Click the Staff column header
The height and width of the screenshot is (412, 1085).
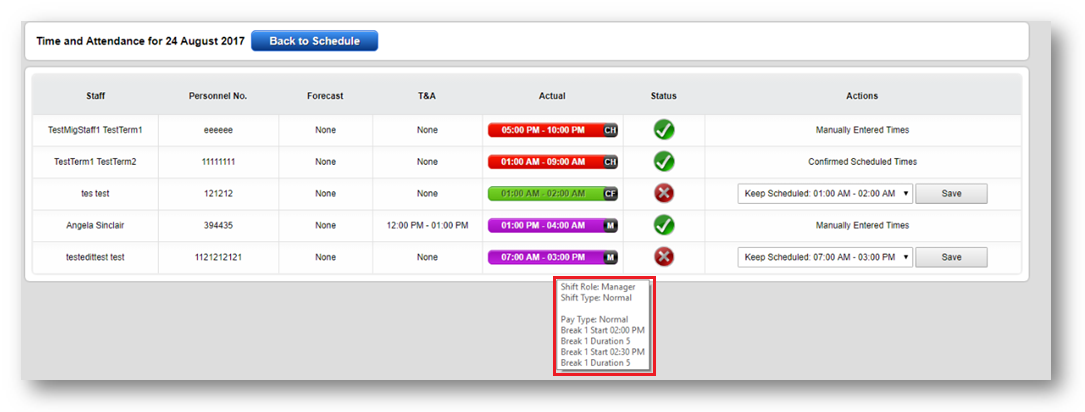[x=95, y=96]
